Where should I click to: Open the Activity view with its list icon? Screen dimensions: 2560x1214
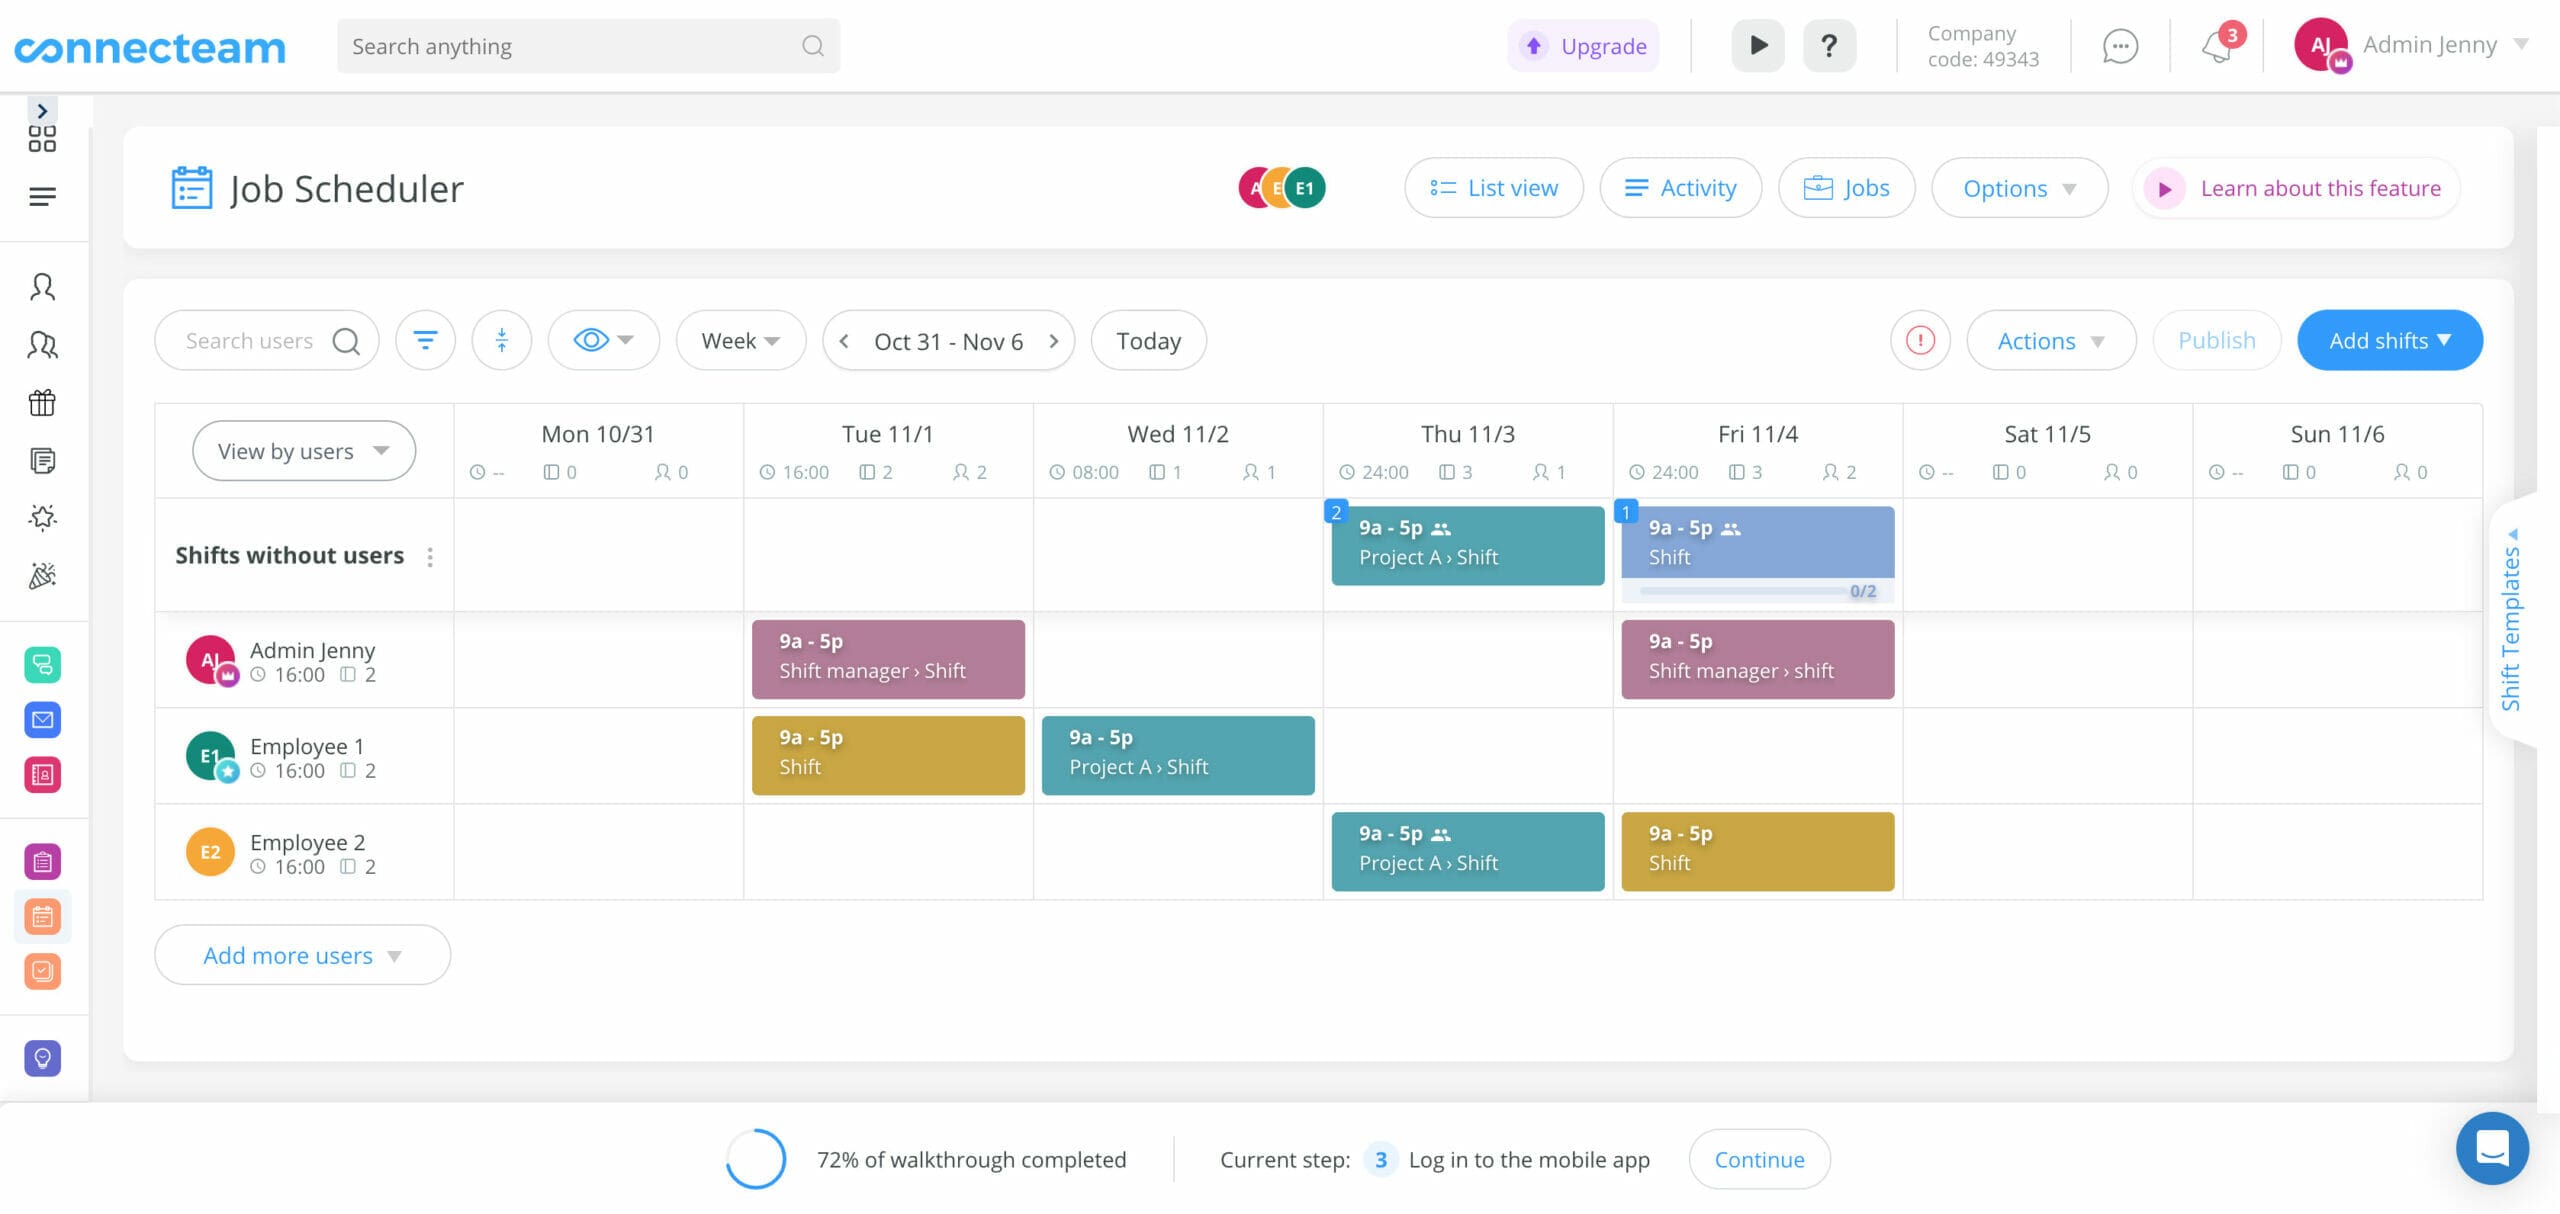click(x=1637, y=187)
